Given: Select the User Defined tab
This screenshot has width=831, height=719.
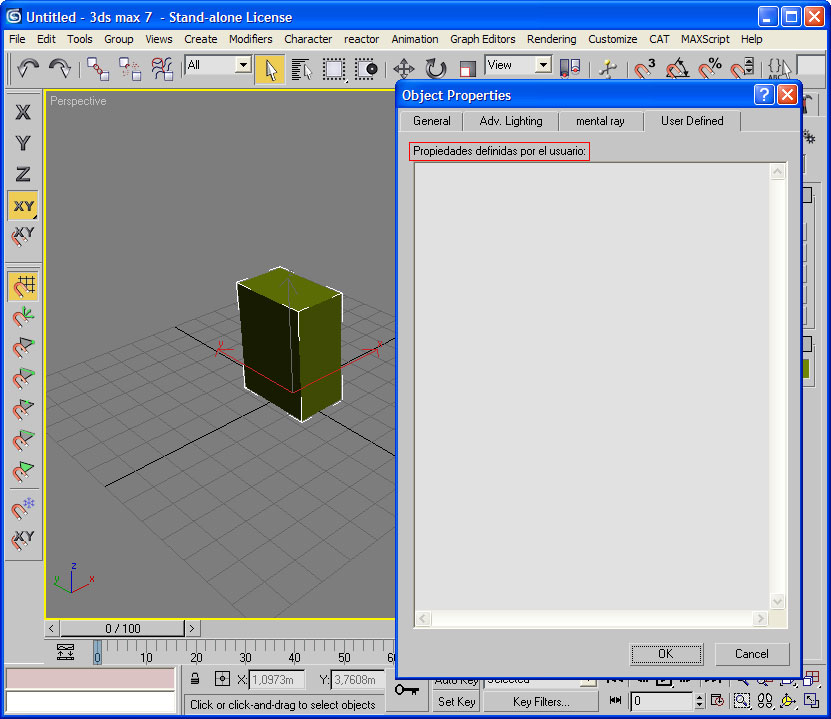Looking at the screenshot, I should point(692,121).
